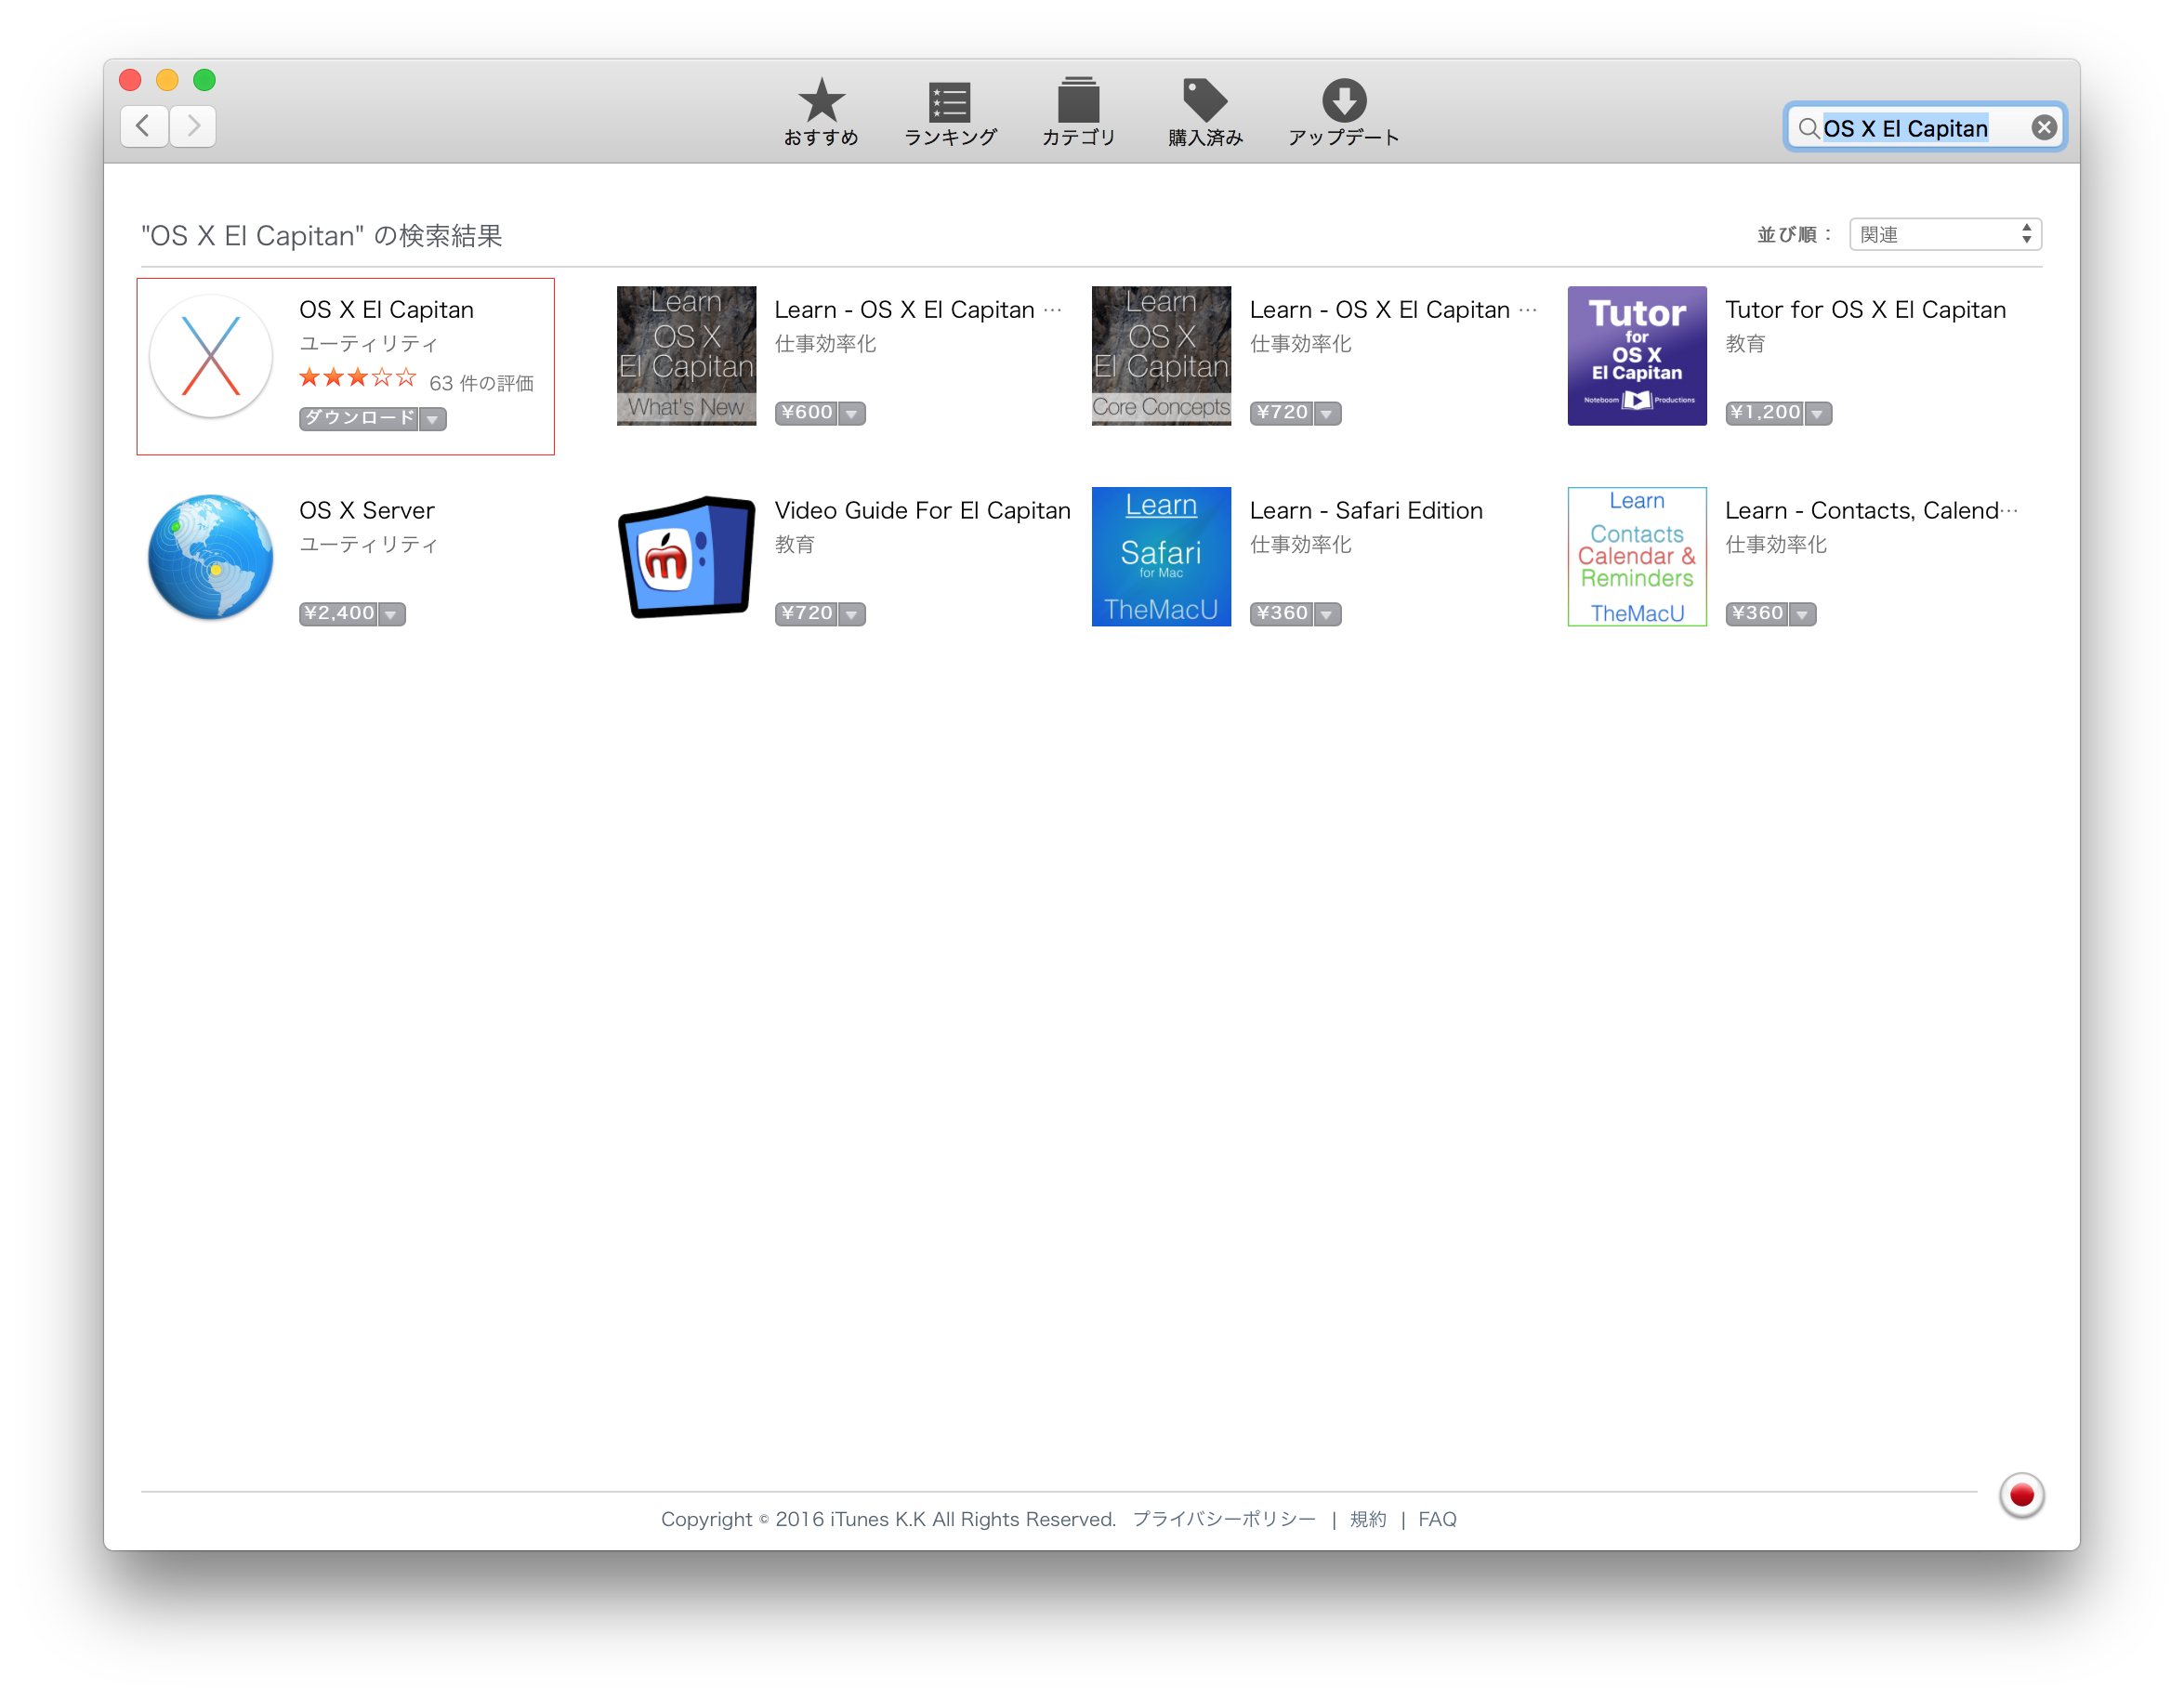Expand the arrow beside the ¥600 price

click(x=851, y=413)
